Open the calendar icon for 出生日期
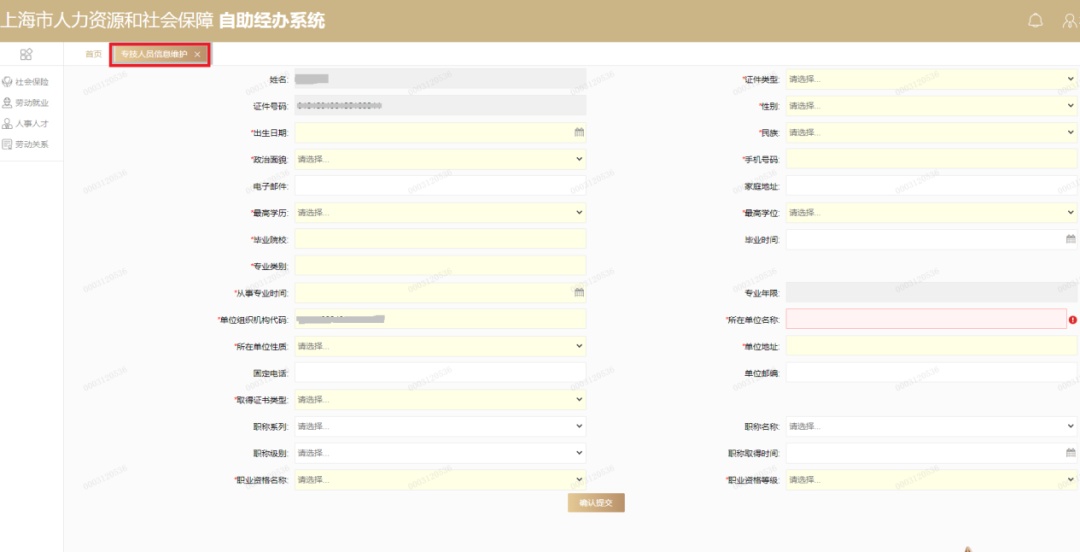Screen dimensions: 1080x552 [x=579, y=132]
